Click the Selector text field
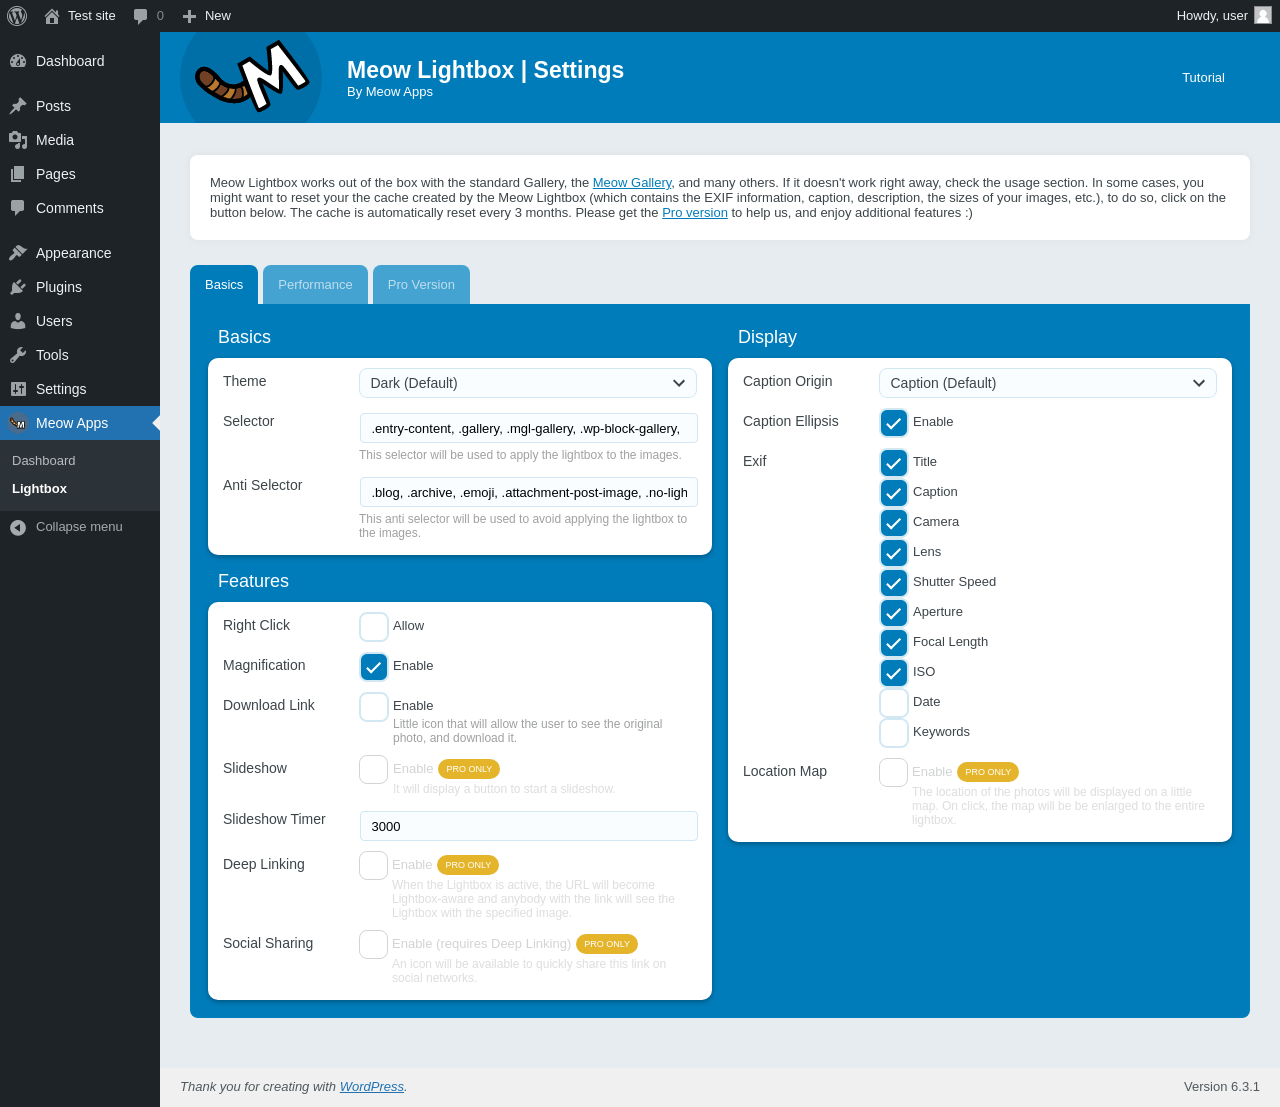The width and height of the screenshot is (1280, 1107). pos(529,428)
